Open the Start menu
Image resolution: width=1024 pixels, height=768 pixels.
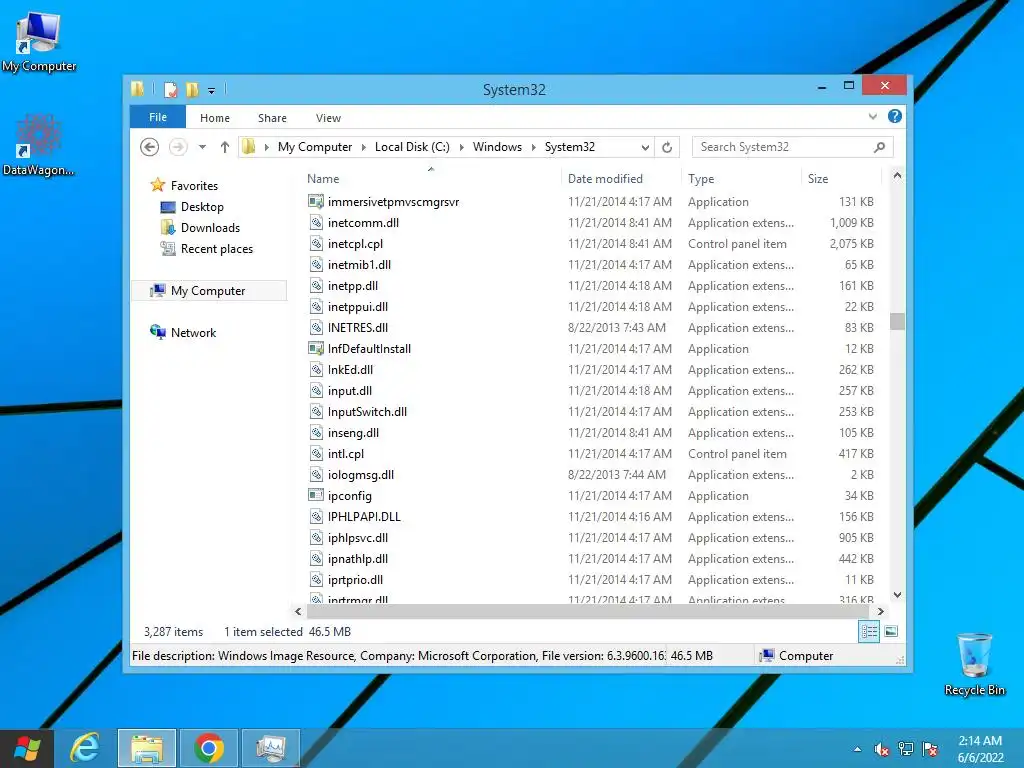(27, 748)
